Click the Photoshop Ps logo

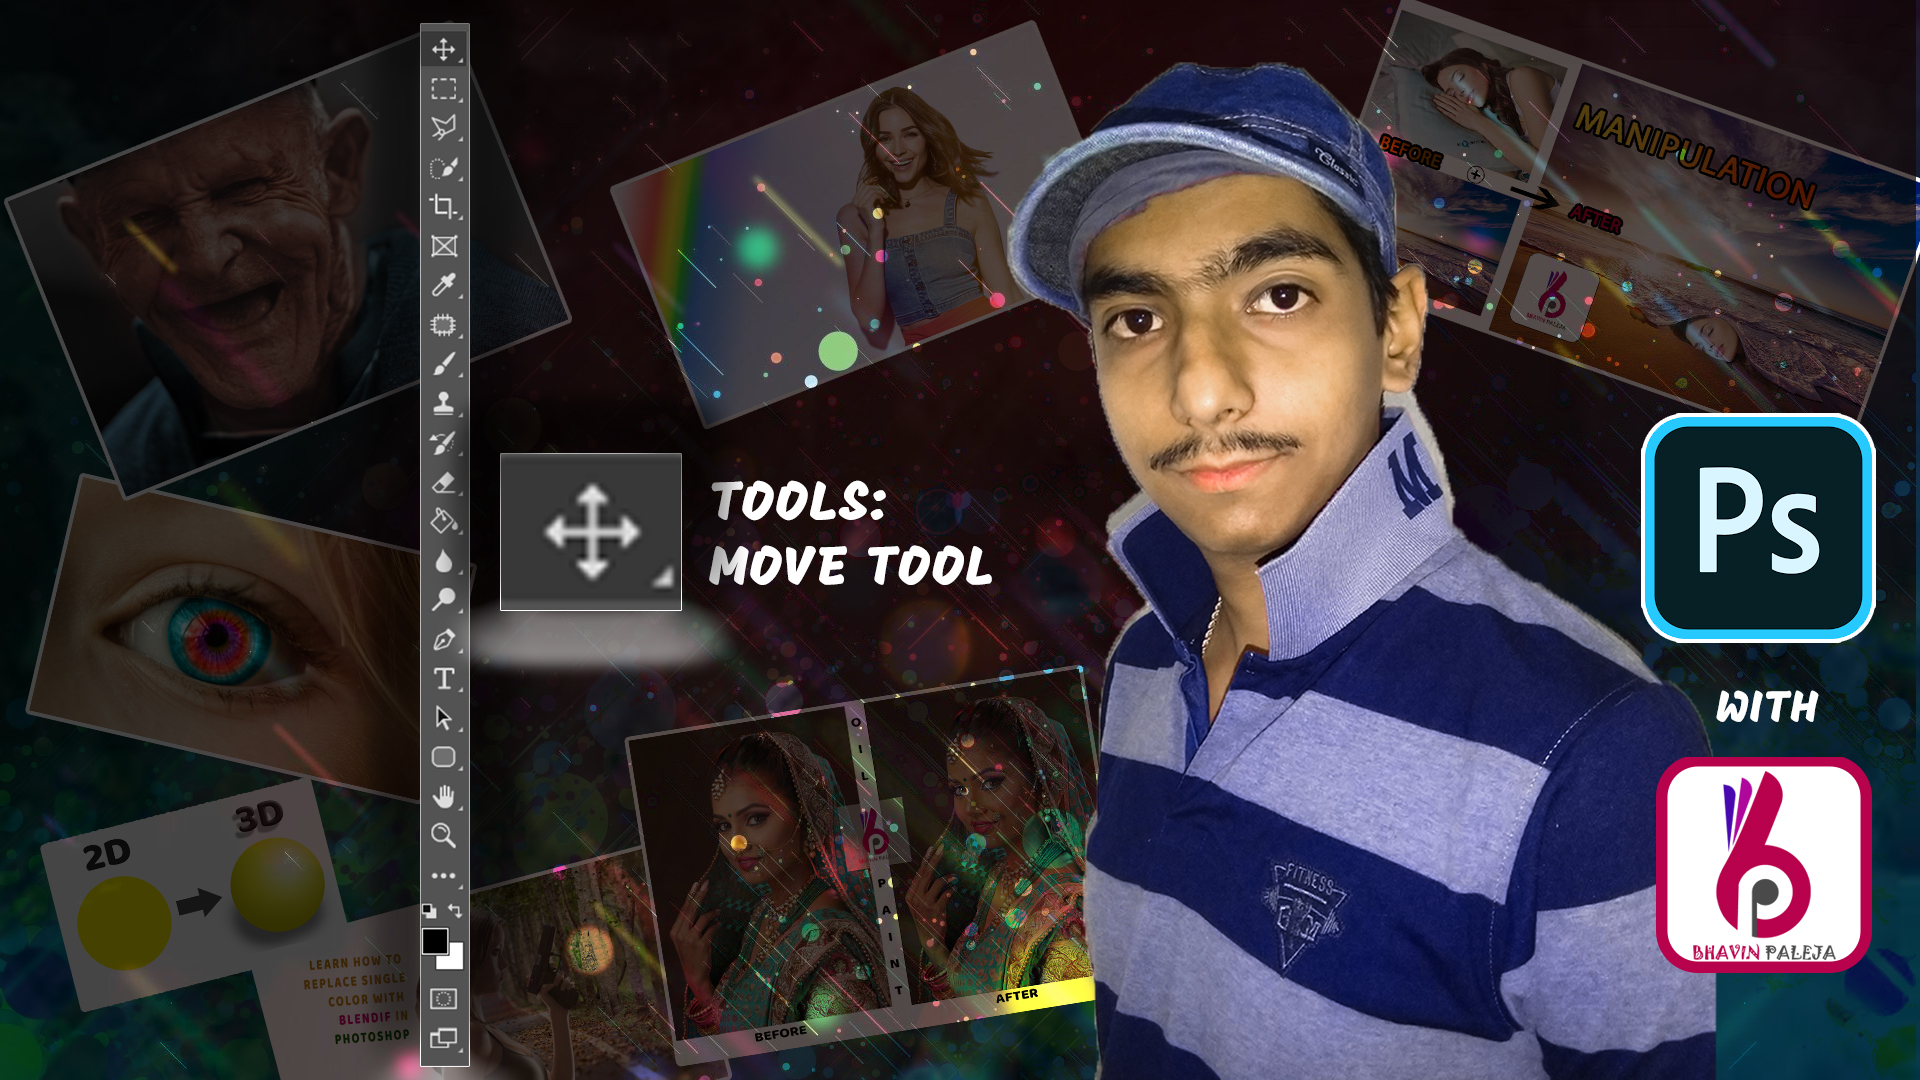[x=1758, y=528]
